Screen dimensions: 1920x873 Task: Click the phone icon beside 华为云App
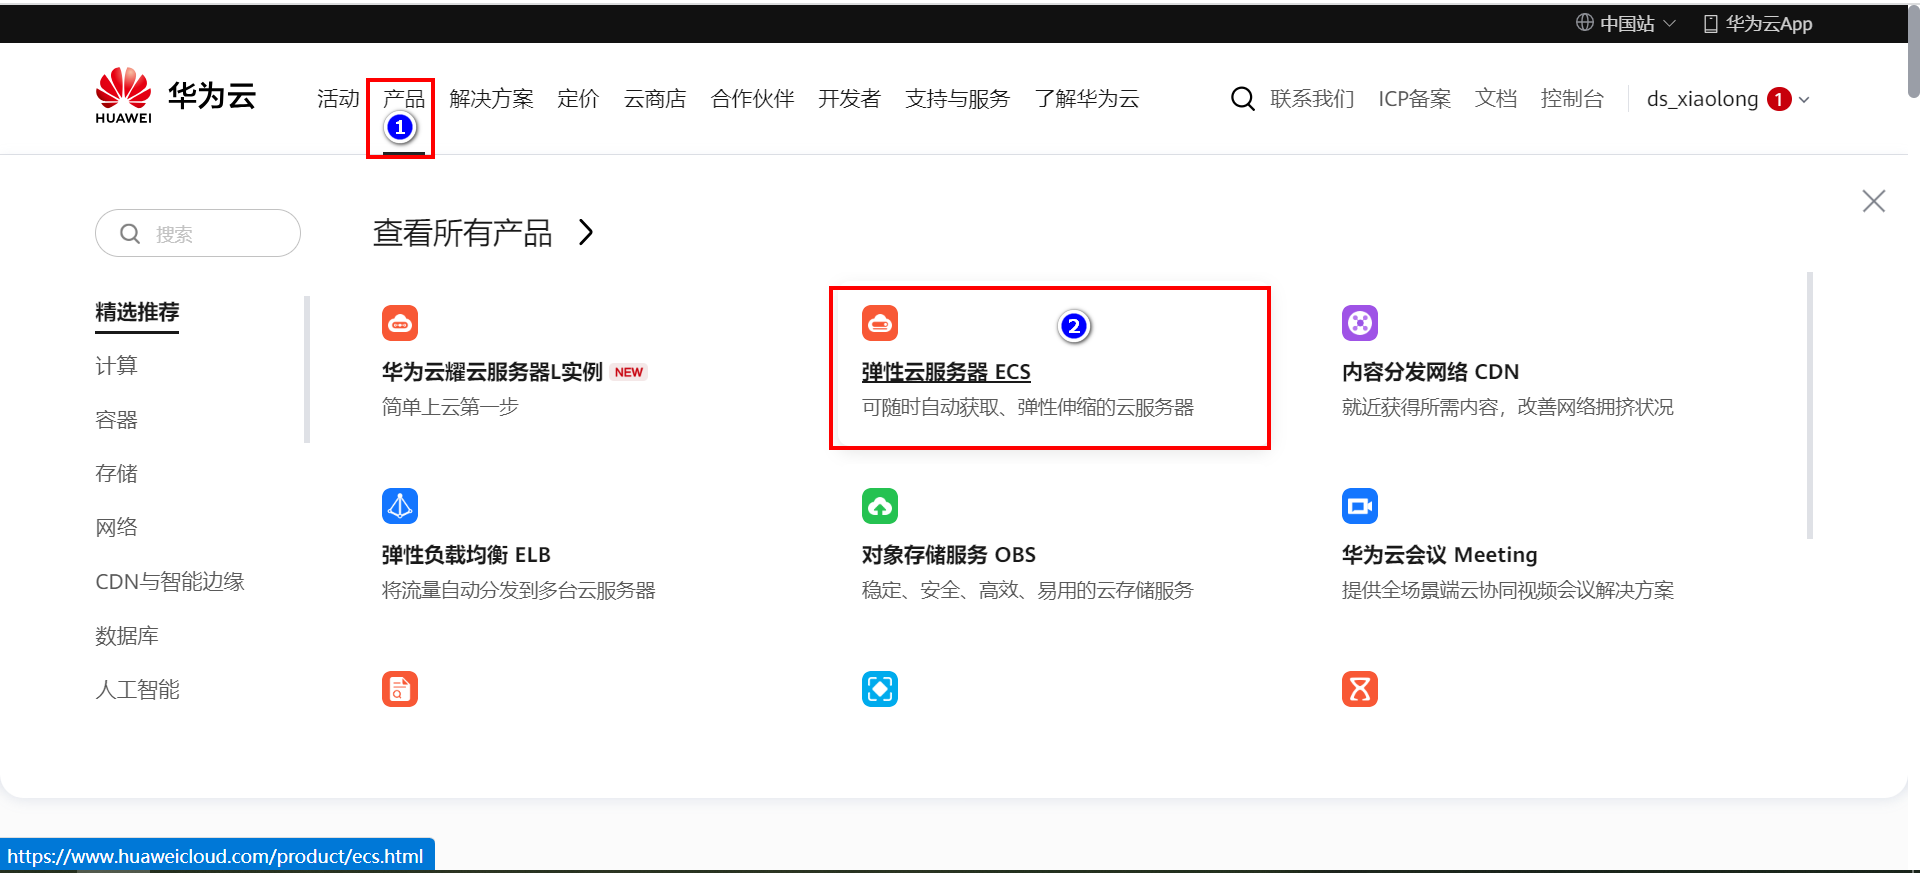(1711, 24)
